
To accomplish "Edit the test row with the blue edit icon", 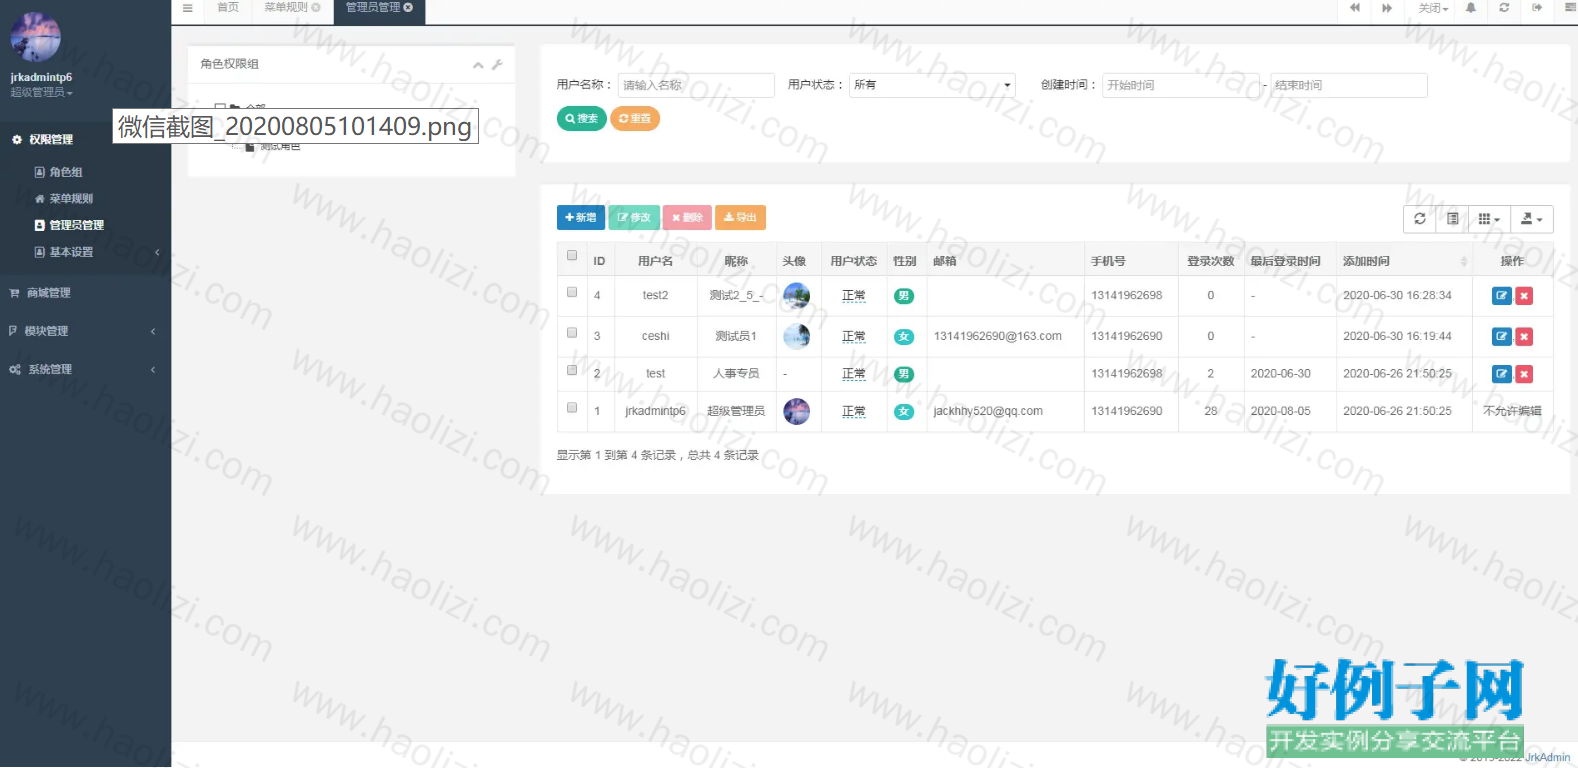I will pos(1502,374).
